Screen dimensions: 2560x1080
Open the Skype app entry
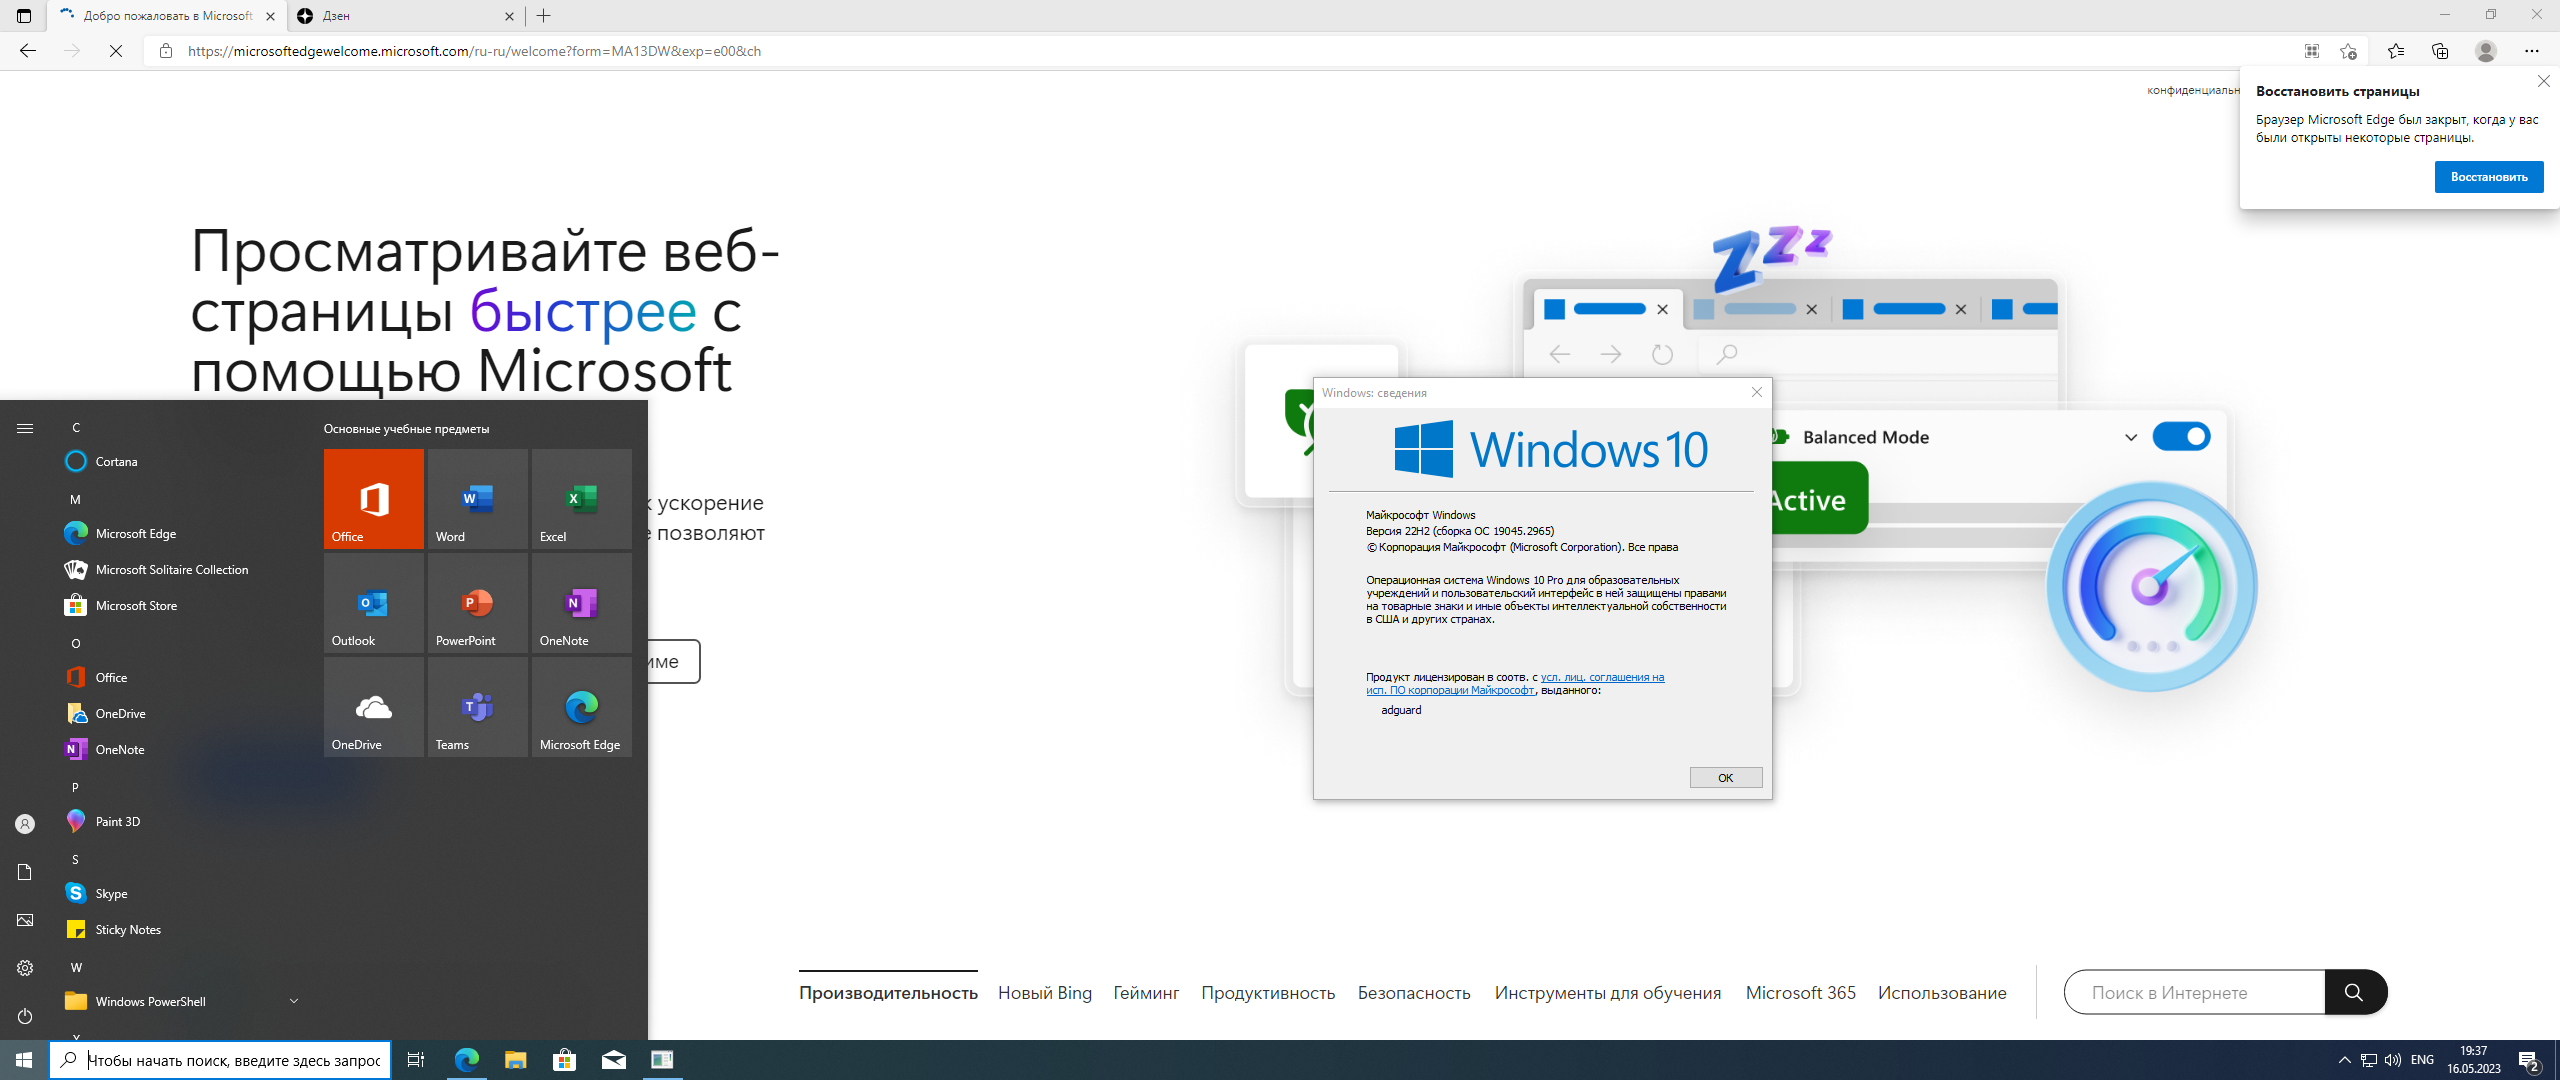(111, 893)
